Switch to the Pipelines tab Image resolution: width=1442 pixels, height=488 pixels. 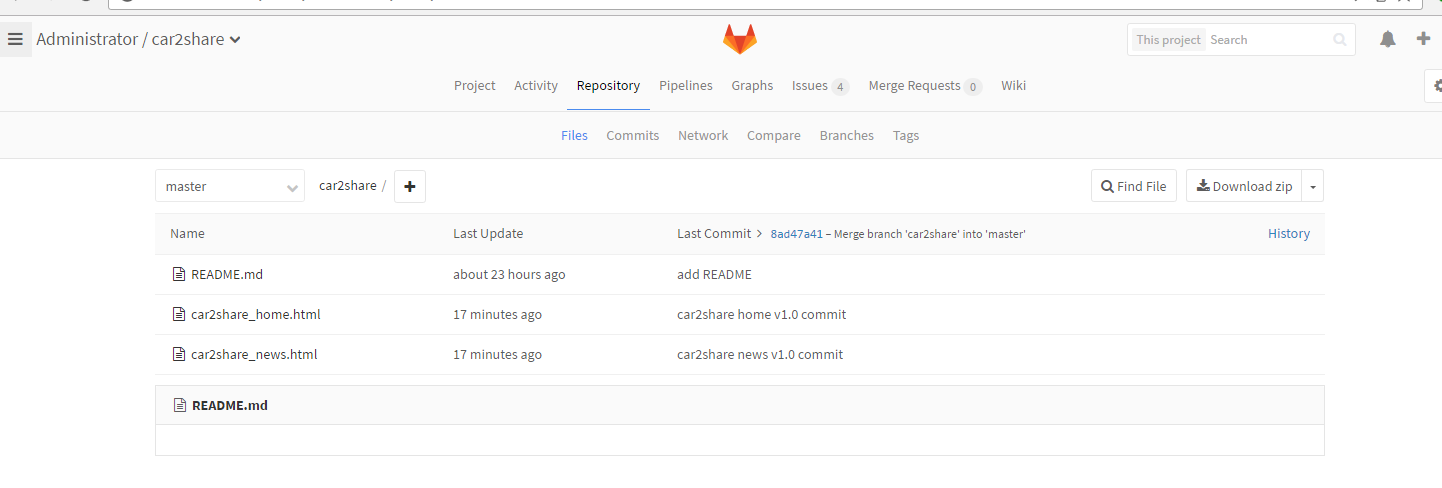coord(686,86)
